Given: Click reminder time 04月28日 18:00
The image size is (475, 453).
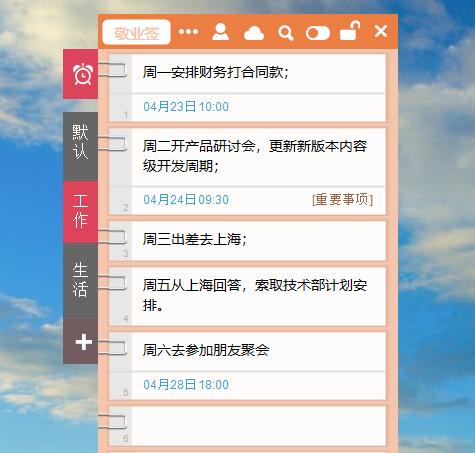Looking at the screenshot, I should coord(186,385).
